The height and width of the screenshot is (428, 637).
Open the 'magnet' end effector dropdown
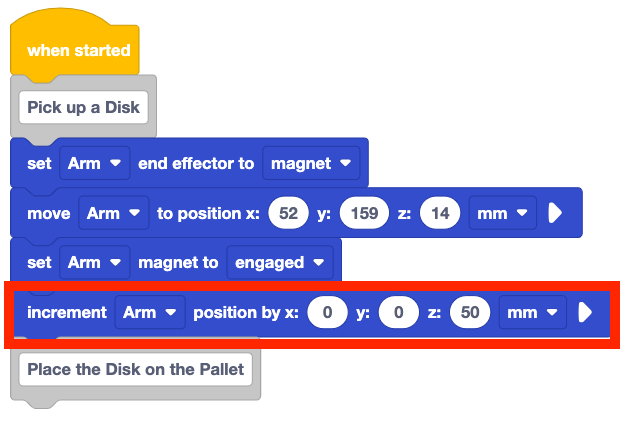(311, 163)
